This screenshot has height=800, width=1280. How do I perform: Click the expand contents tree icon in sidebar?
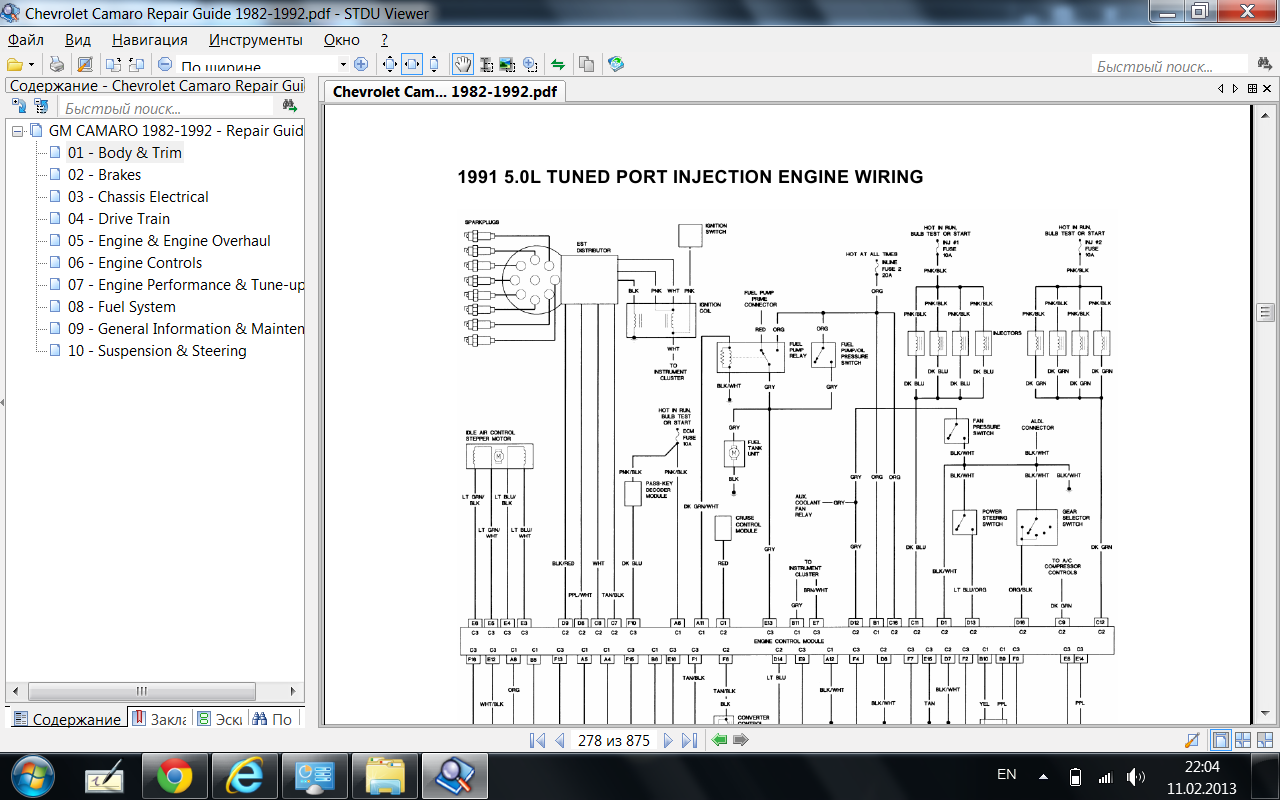coord(41,106)
